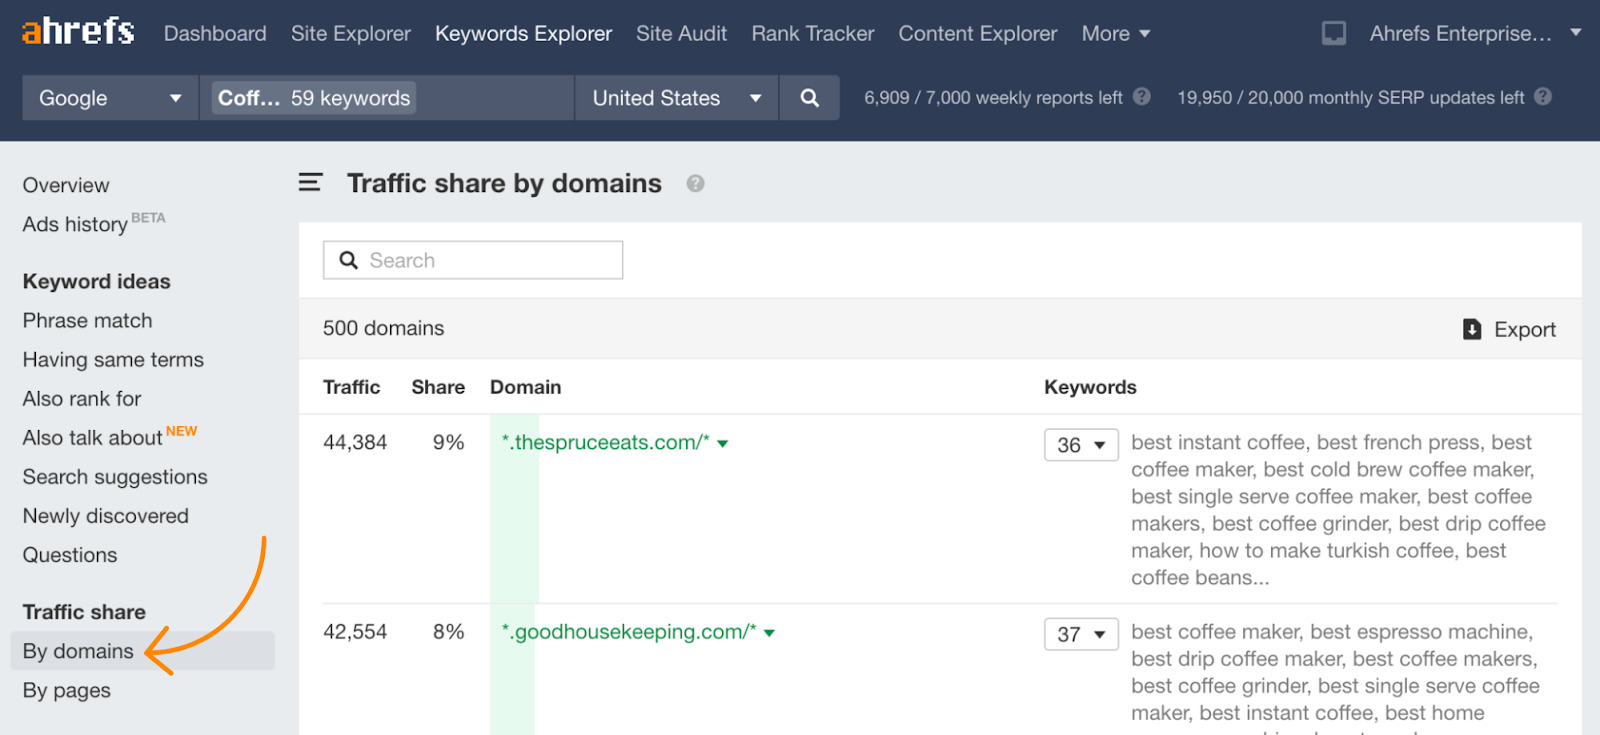Viewport: 1600px width, 735px height.
Task: Click the domains Search input field
Action: click(x=473, y=260)
